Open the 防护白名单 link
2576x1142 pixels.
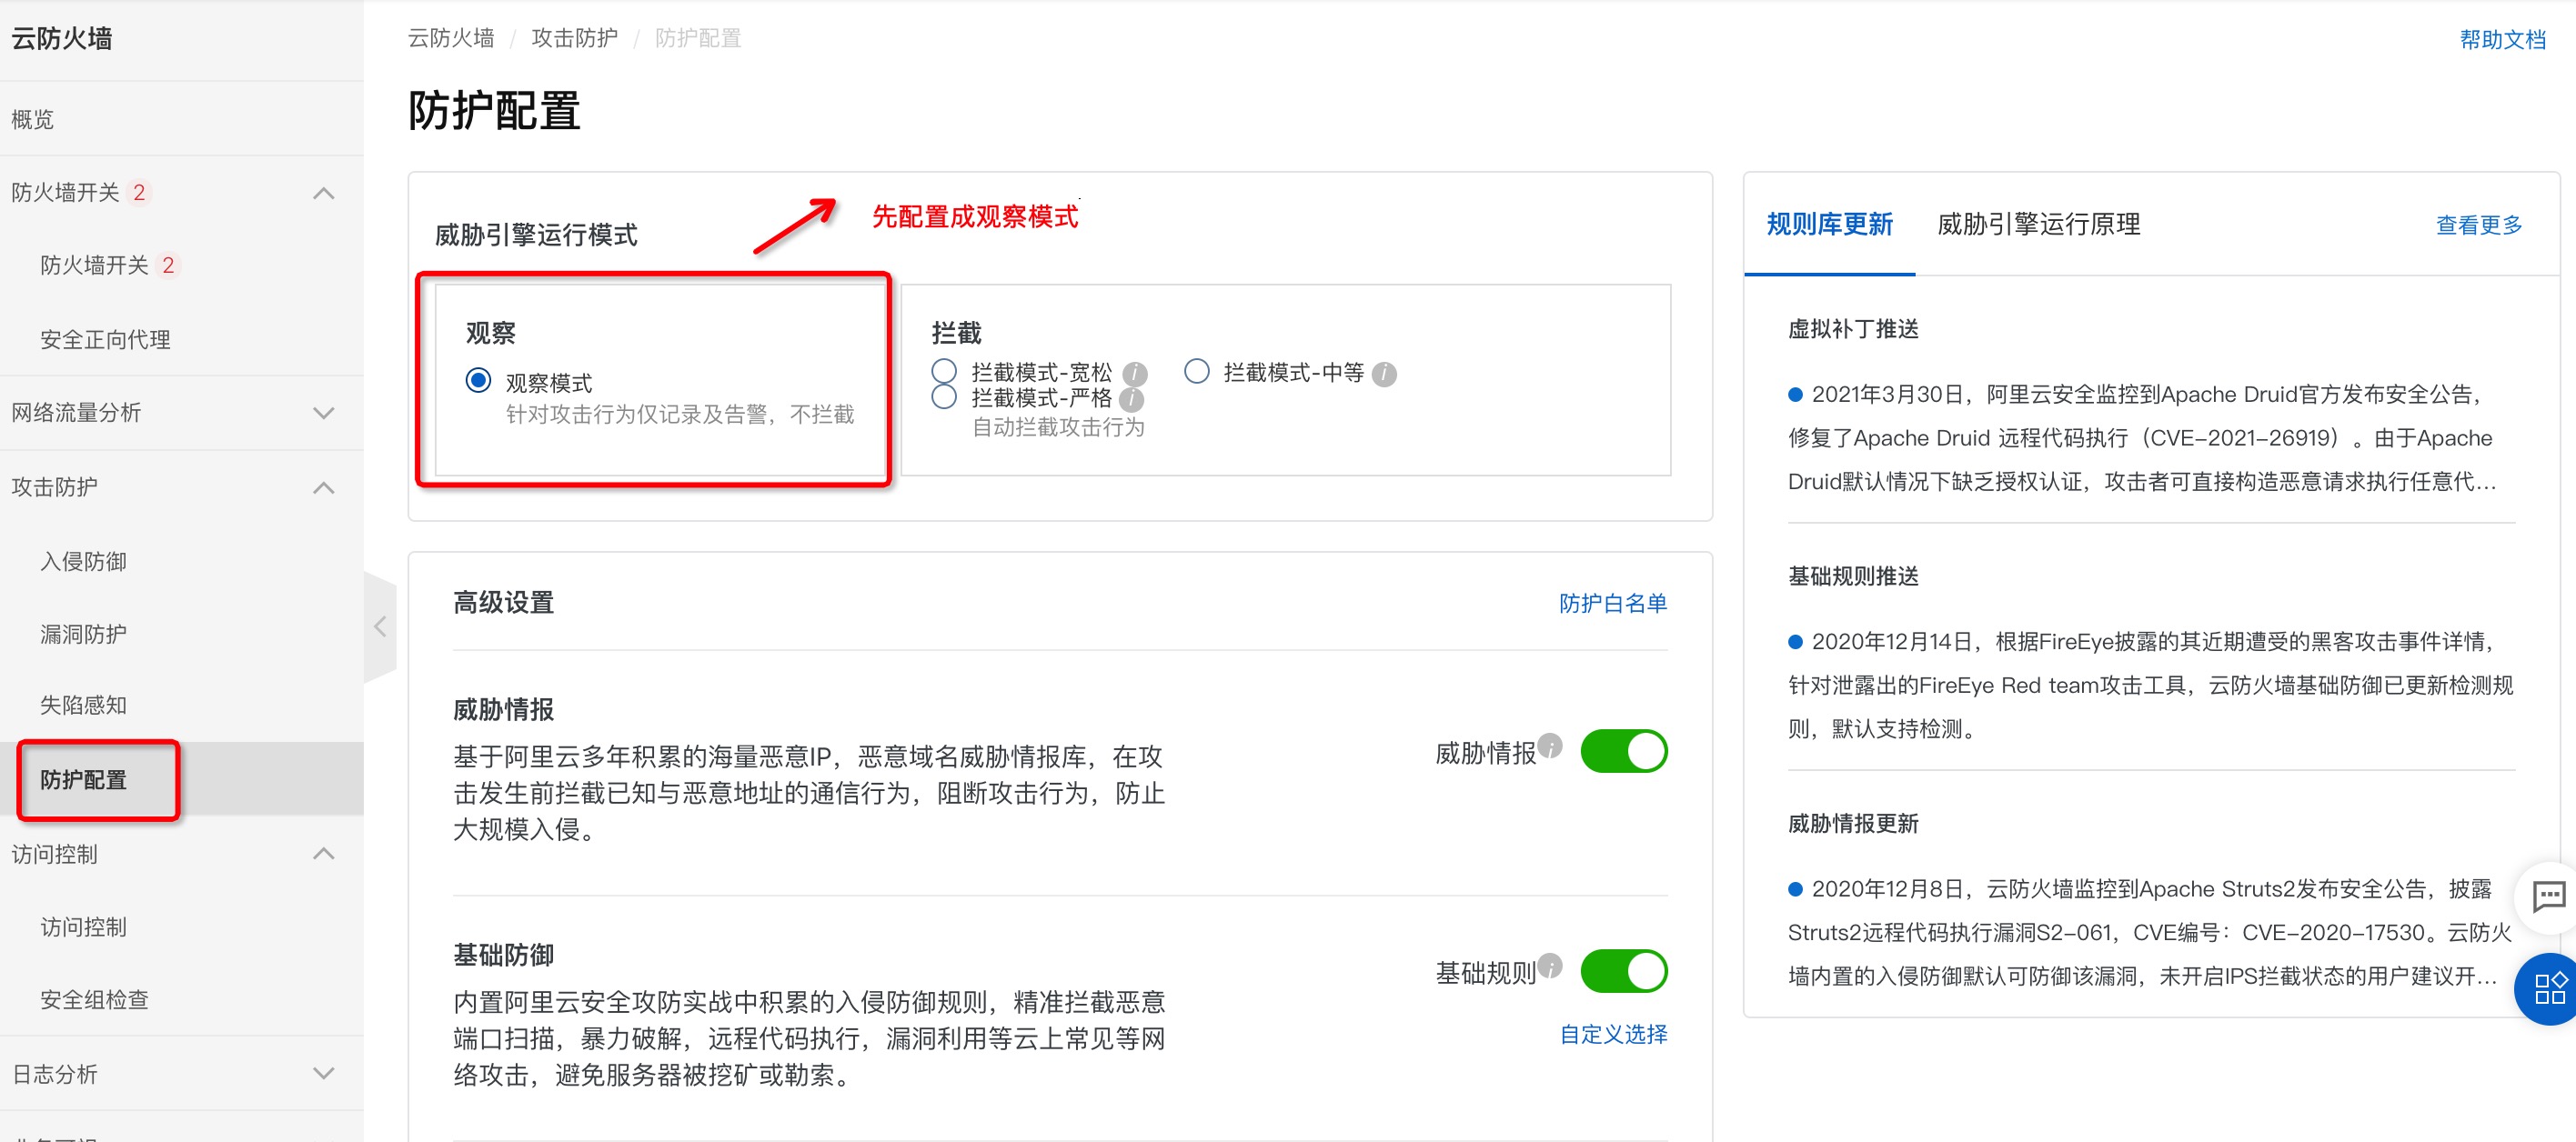coord(1612,603)
